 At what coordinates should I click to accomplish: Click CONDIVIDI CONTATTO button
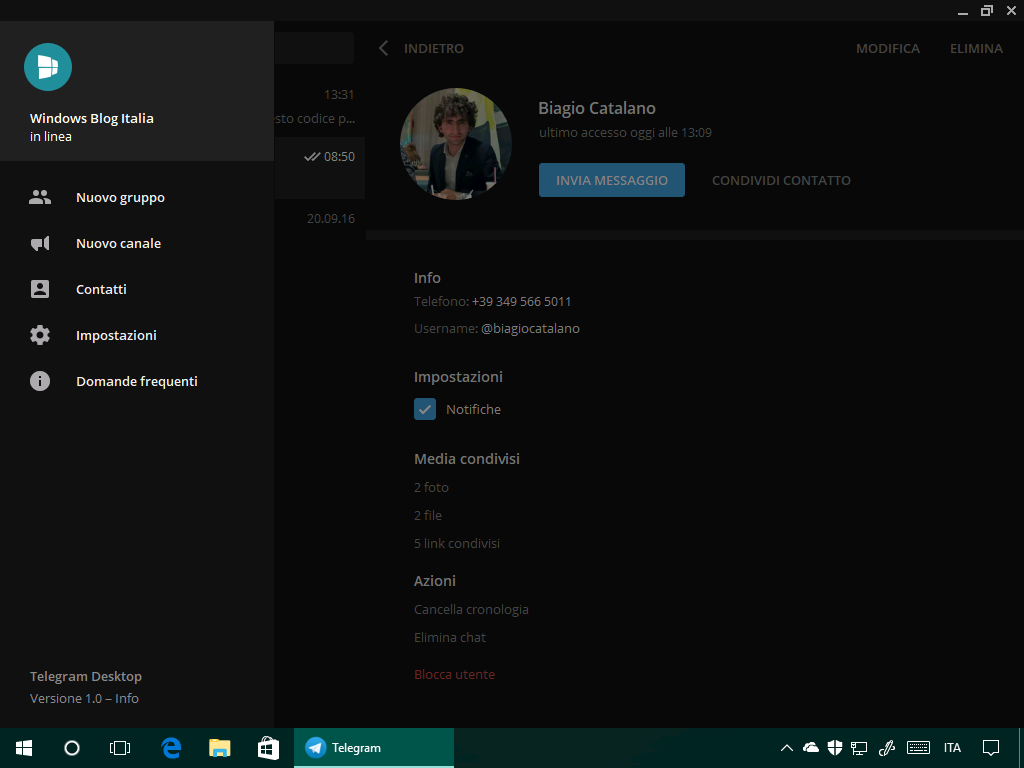click(x=781, y=180)
